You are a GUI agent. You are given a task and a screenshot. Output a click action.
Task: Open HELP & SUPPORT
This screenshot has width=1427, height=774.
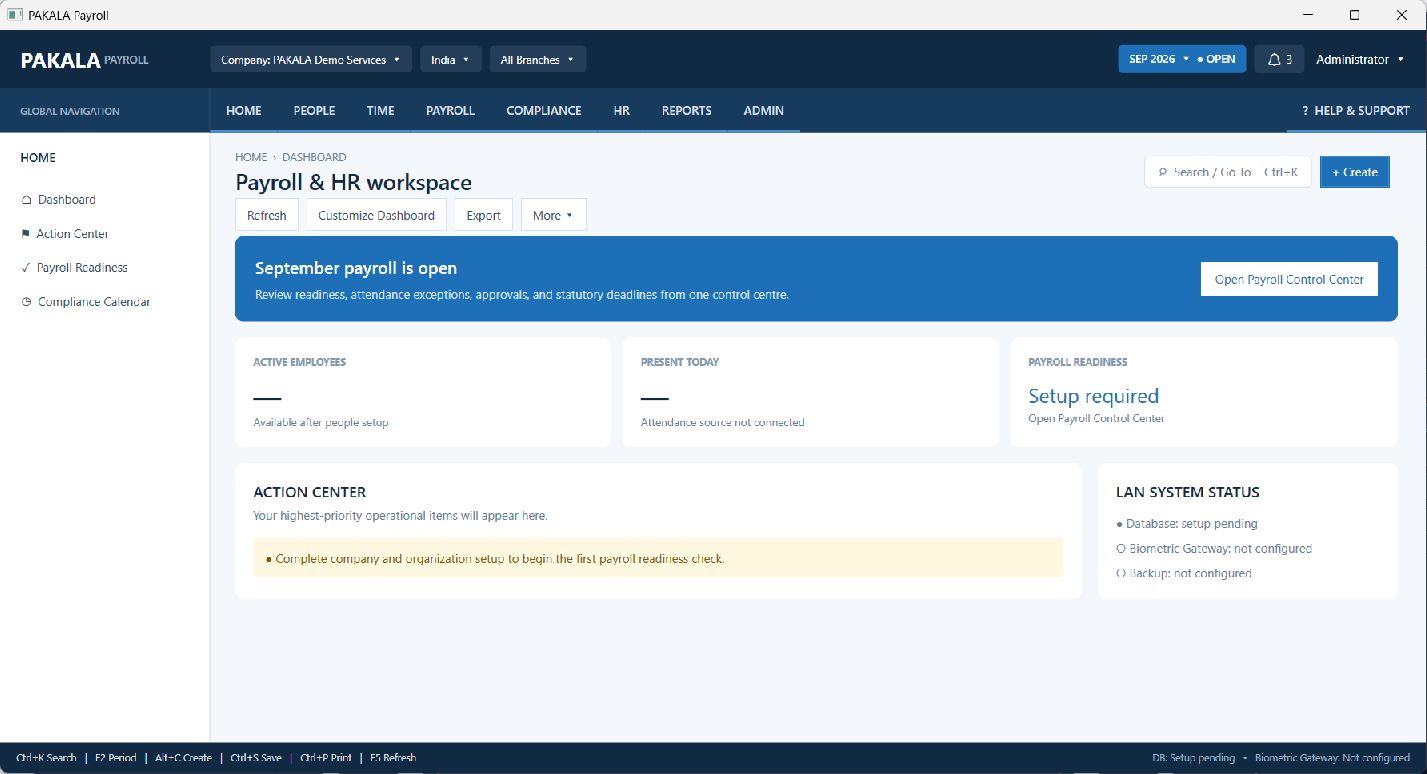tap(1356, 110)
